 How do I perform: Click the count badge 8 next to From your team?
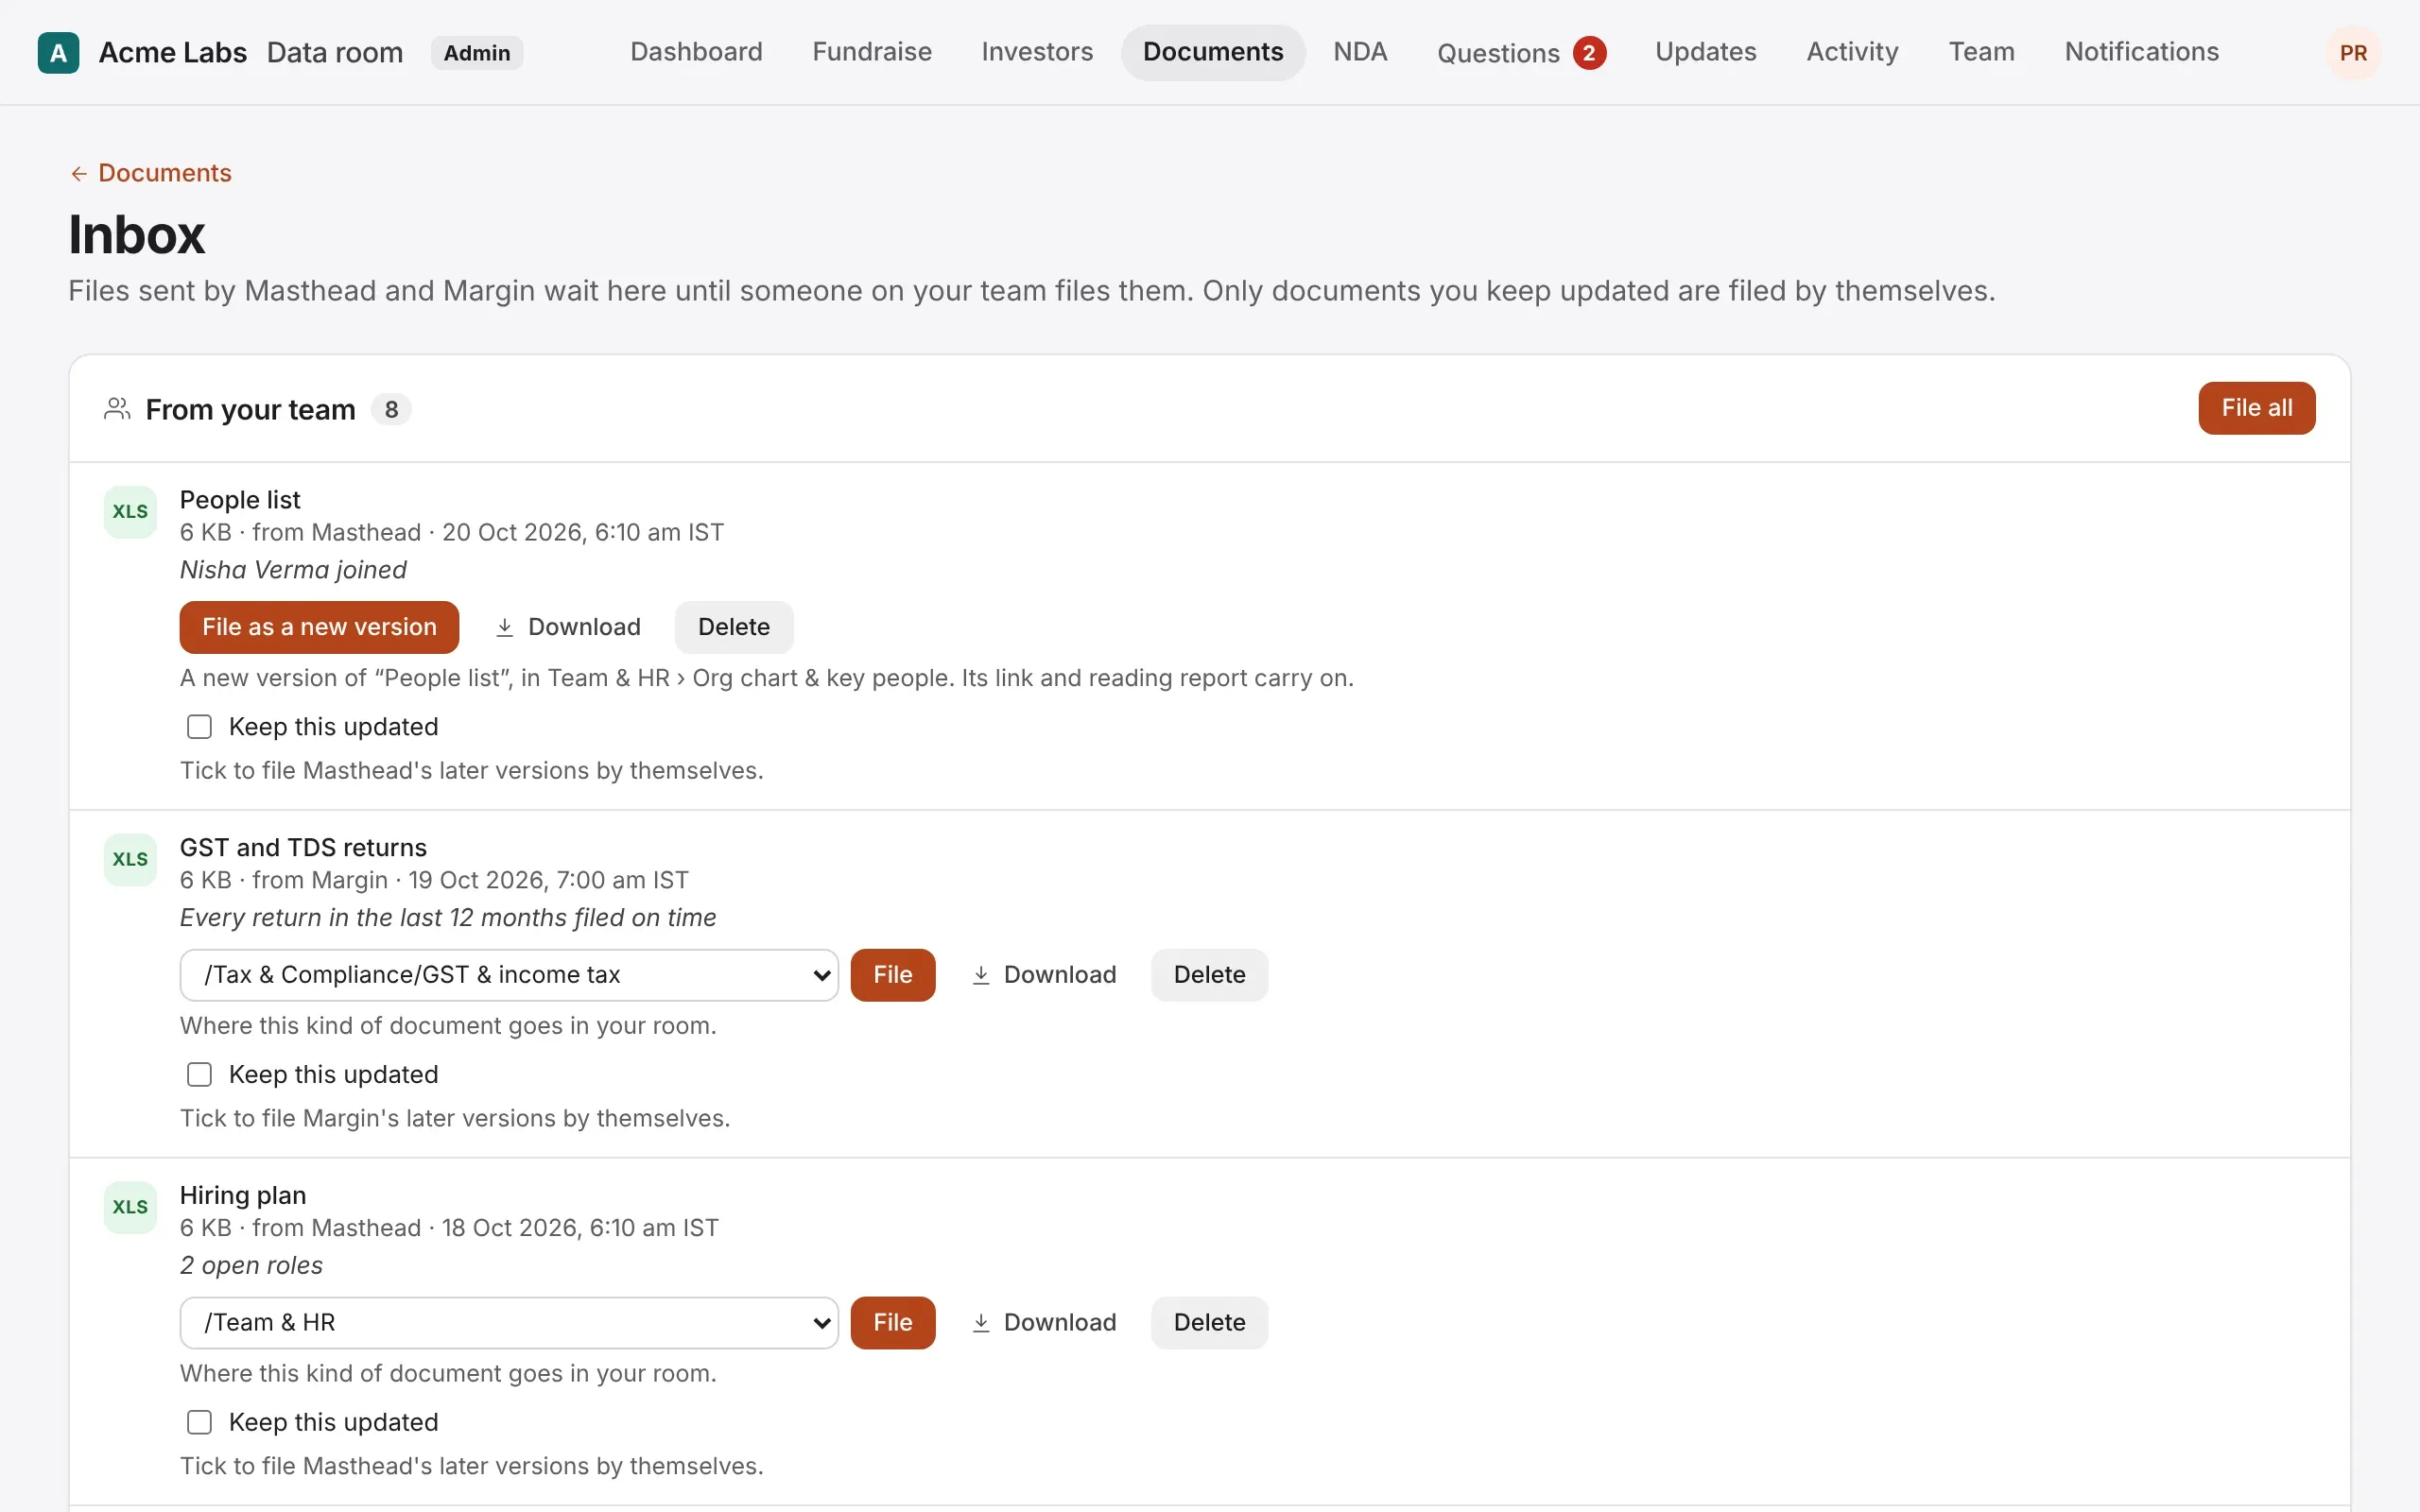[x=391, y=409]
